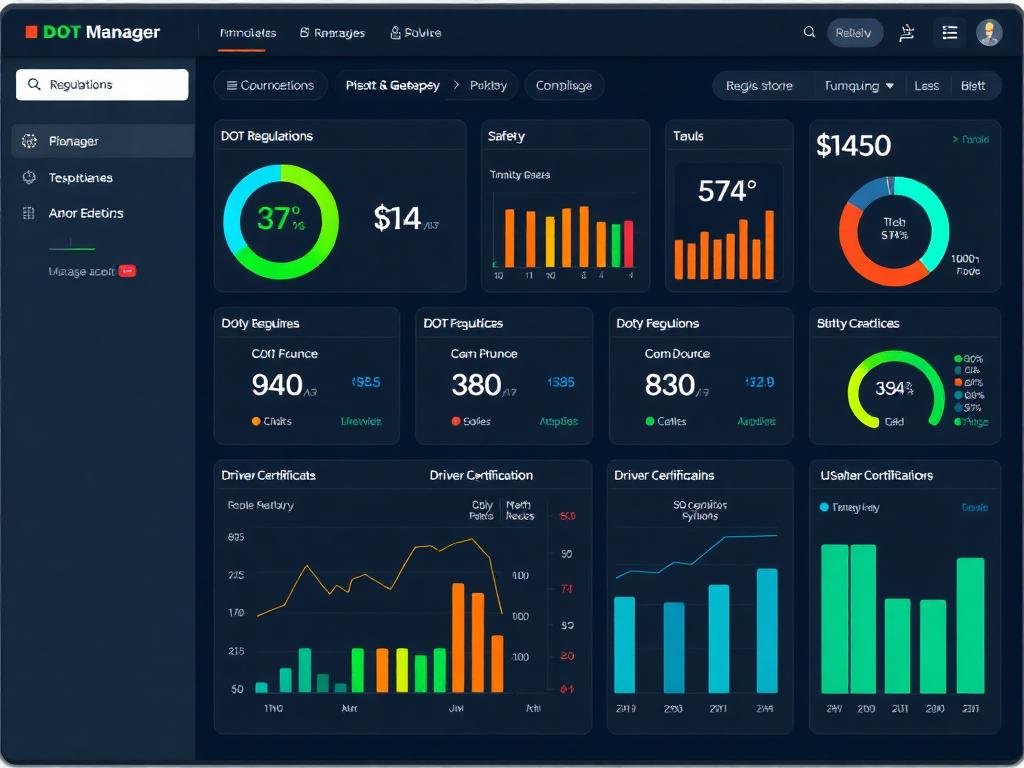This screenshot has width=1024, height=768.
Task: Click the magnifier icon in the top bar
Action: [x=809, y=32]
